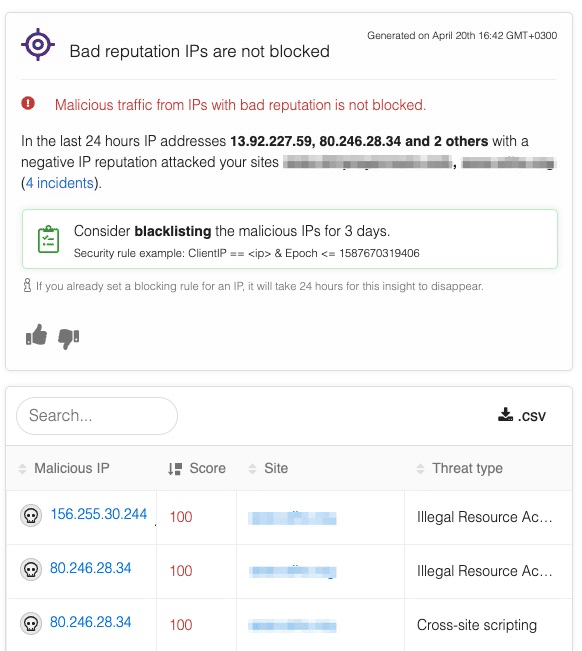Open the 4 incidents link
This screenshot has width=582, height=651.
(x=59, y=183)
